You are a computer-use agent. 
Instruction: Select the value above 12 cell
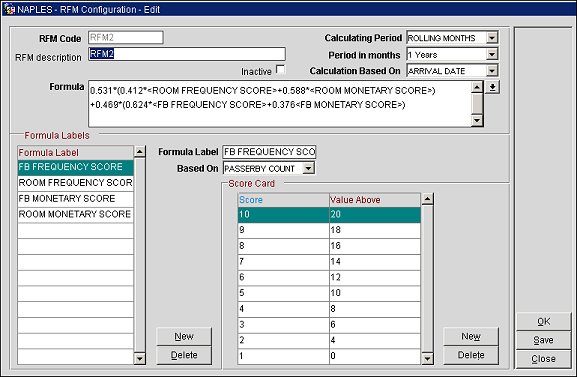point(375,278)
